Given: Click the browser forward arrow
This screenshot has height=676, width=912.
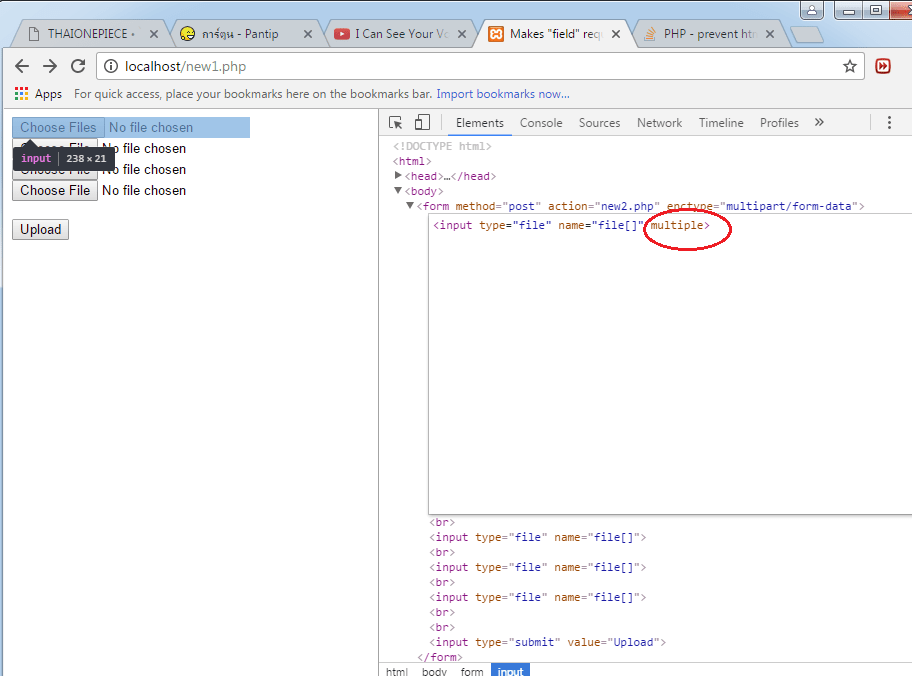Looking at the screenshot, I should coord(50,67).
